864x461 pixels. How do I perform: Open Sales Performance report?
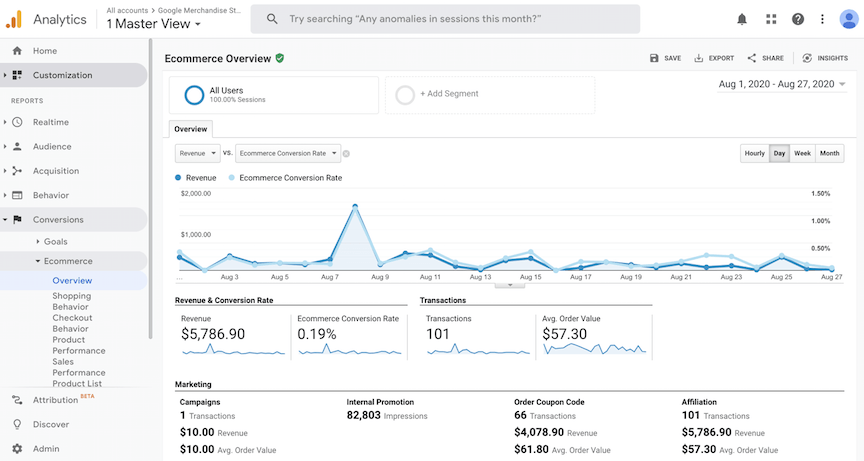78,367
